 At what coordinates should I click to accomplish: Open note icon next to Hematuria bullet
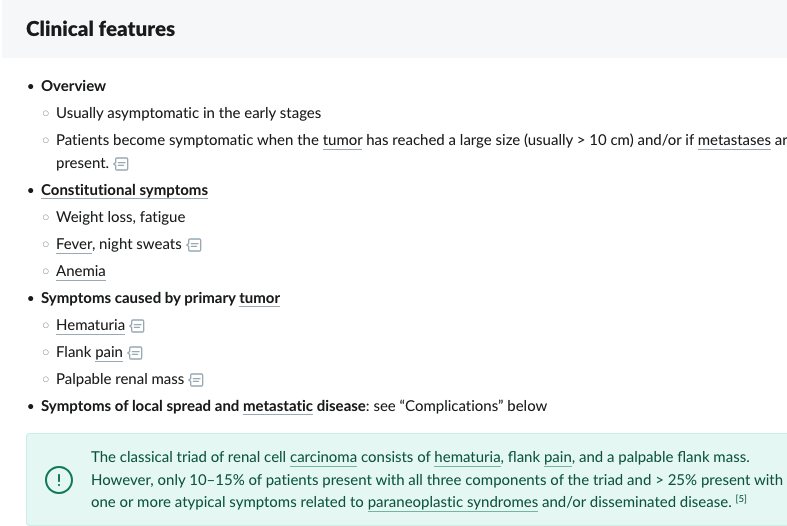[138, 325]
